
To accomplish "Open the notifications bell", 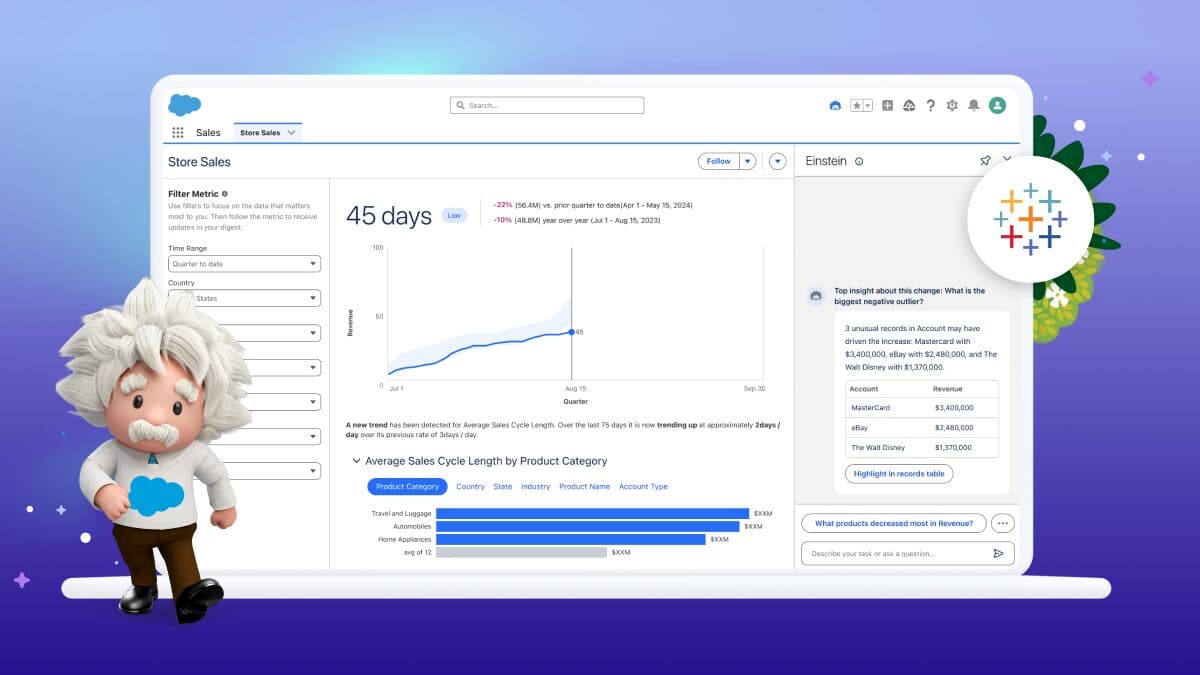I will click(973, 105).
